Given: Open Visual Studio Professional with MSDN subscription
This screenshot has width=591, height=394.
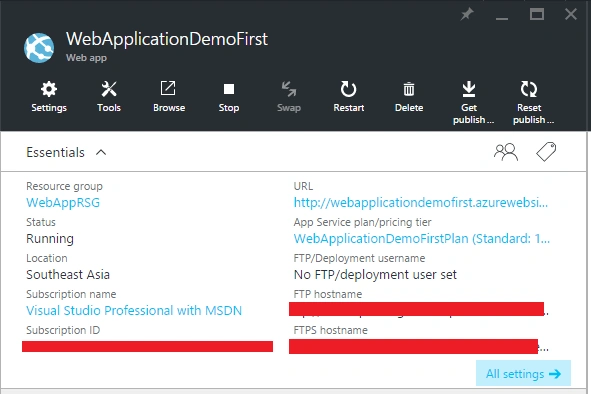Looking at the screenshot, I should pos(134,311).
